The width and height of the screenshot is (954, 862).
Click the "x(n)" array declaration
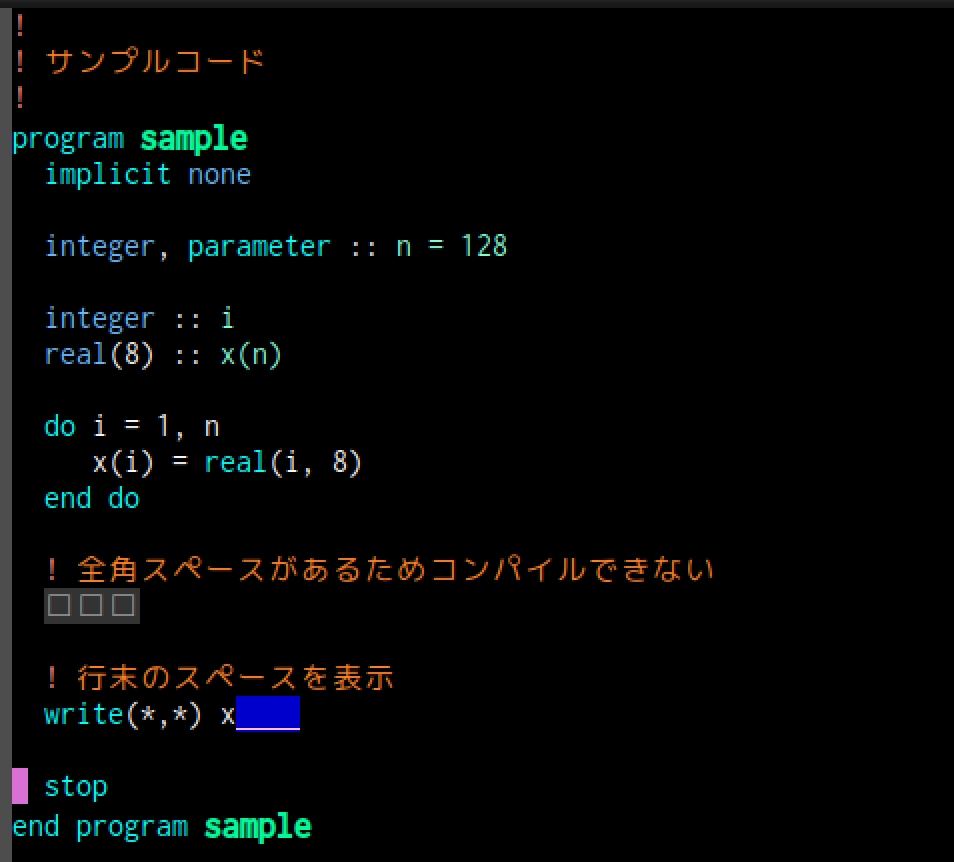point(250,354)
